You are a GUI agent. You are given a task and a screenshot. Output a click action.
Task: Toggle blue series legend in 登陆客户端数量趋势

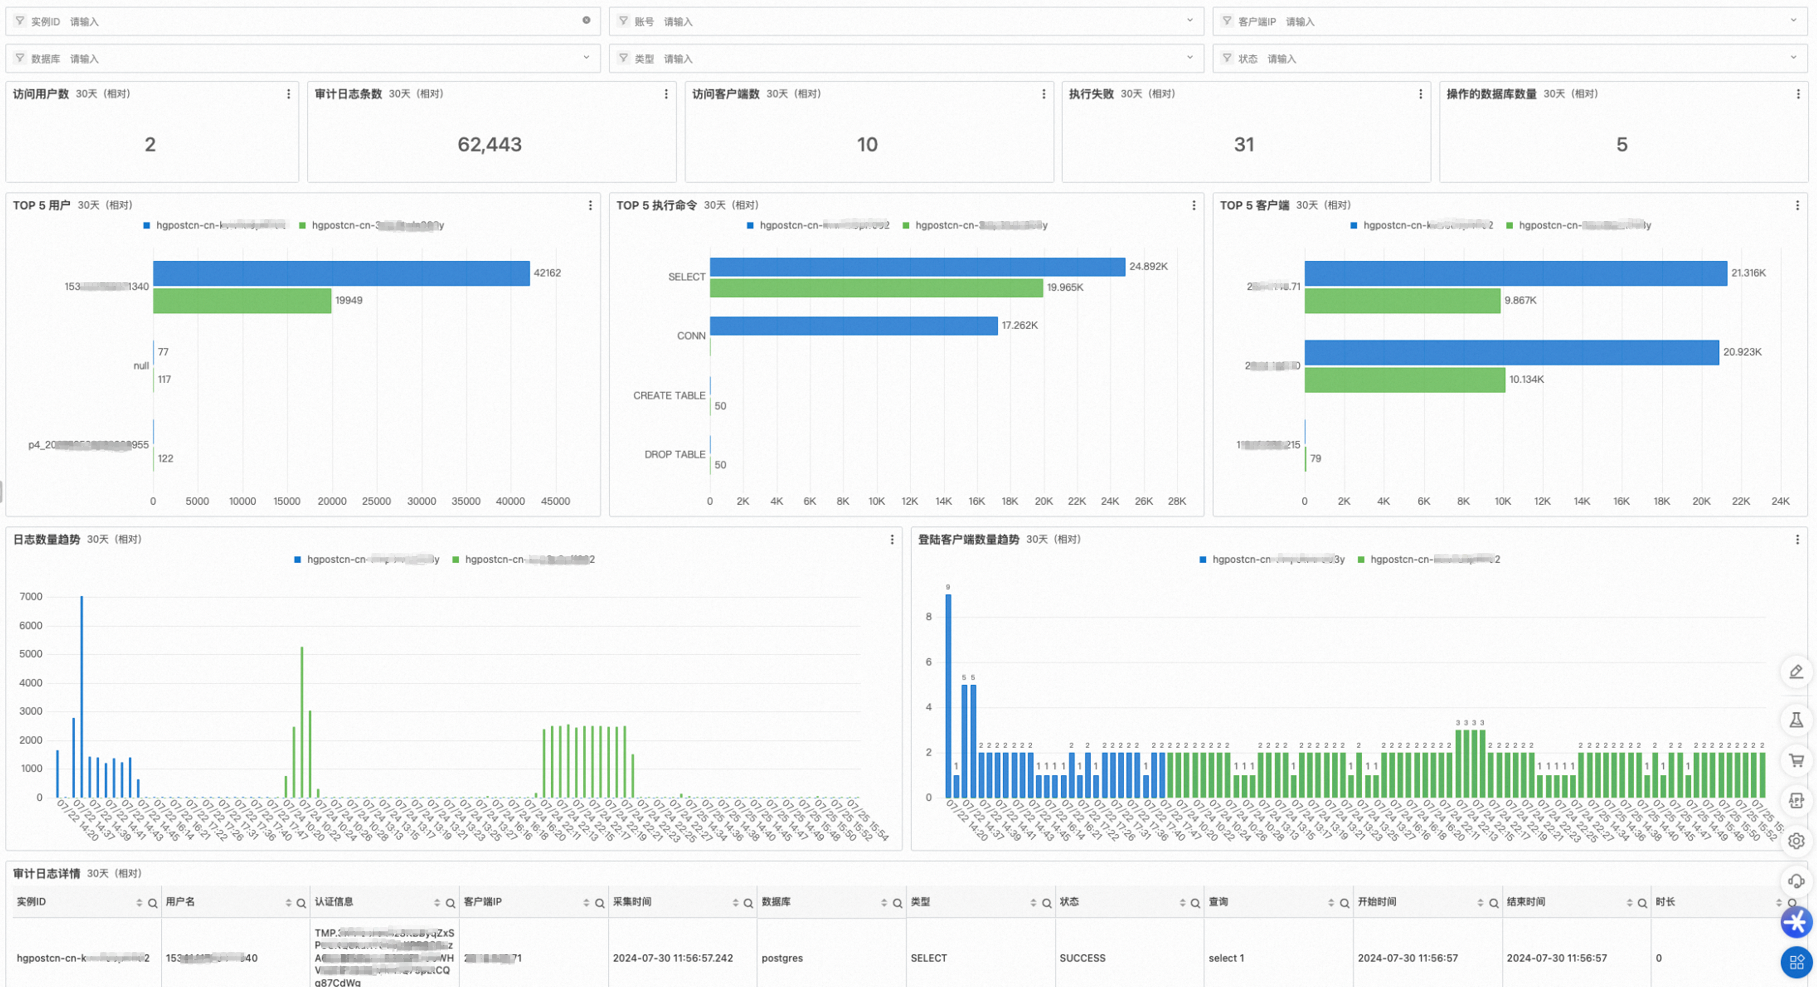click(1272, 559)
